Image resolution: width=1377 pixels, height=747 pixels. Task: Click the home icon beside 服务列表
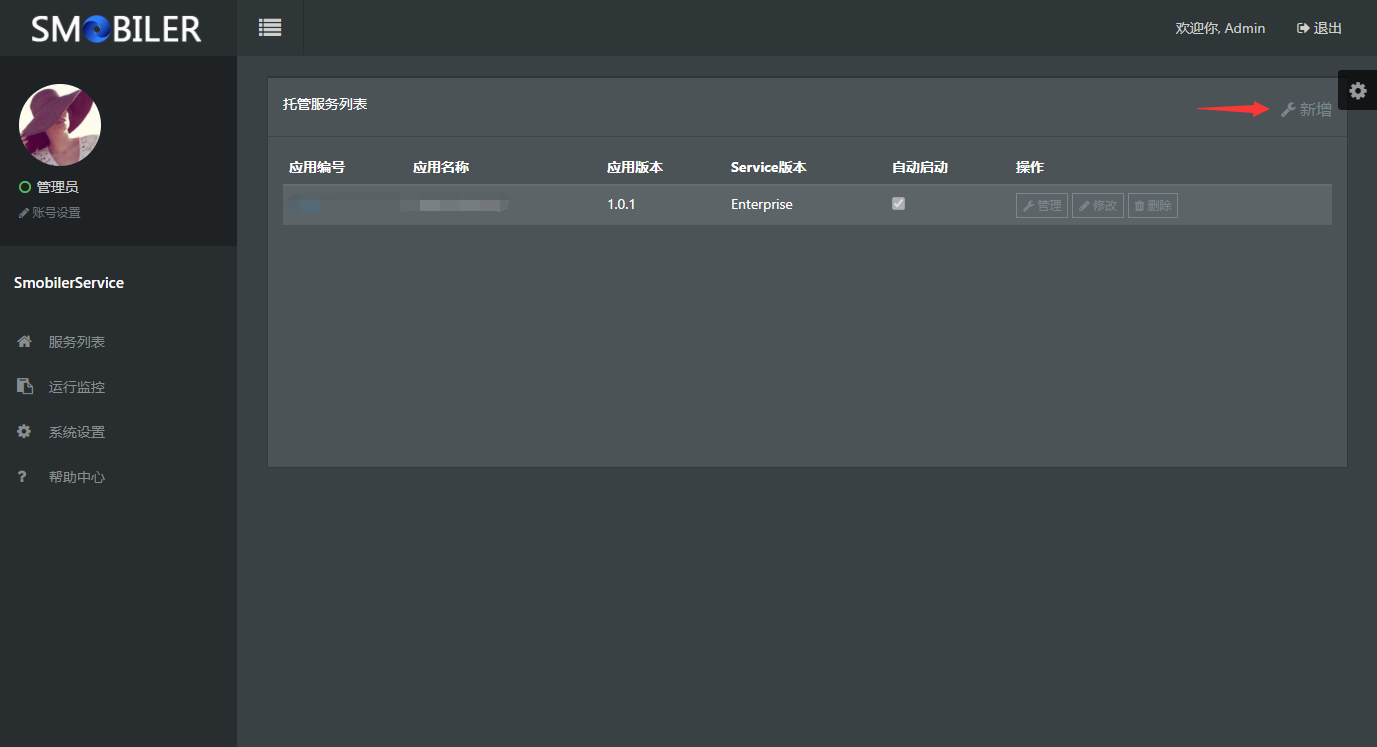click(x=25, y=341)
